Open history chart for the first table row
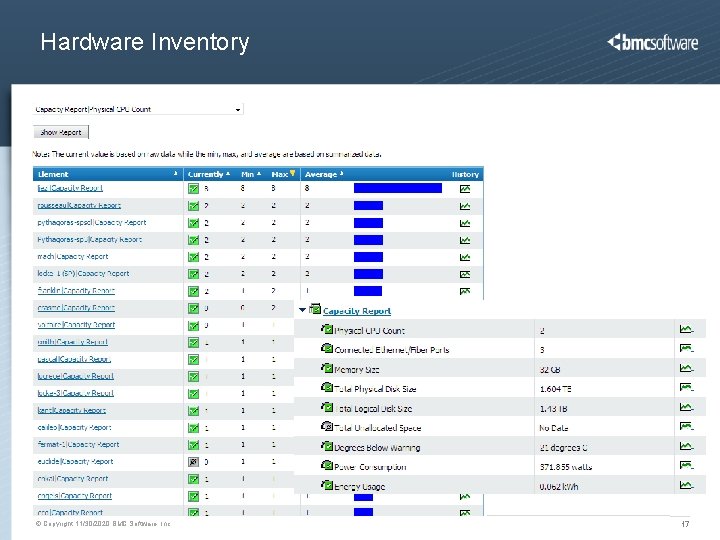 [x=465, y=189]
